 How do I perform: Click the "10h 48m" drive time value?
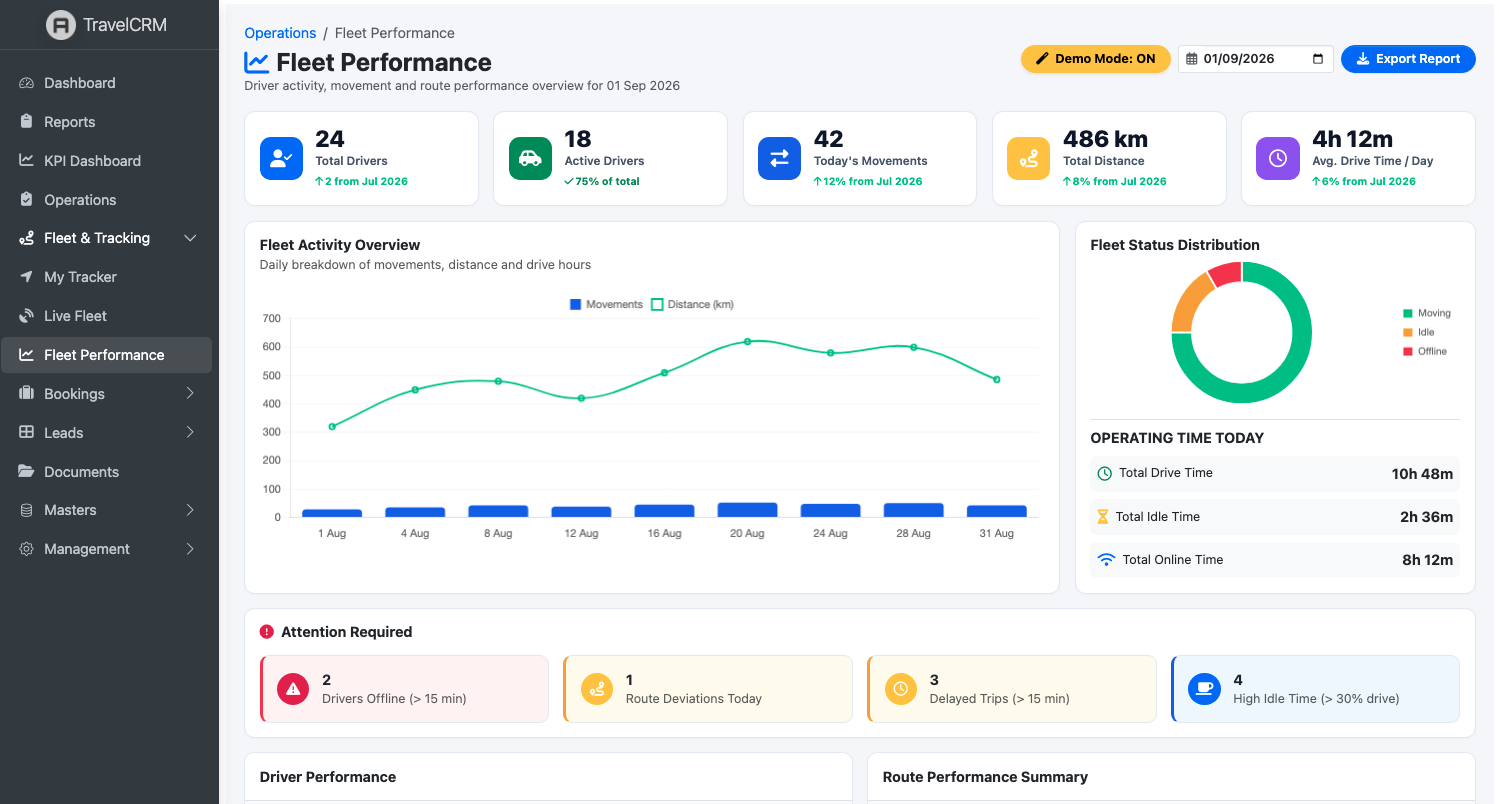(1422, 474)
